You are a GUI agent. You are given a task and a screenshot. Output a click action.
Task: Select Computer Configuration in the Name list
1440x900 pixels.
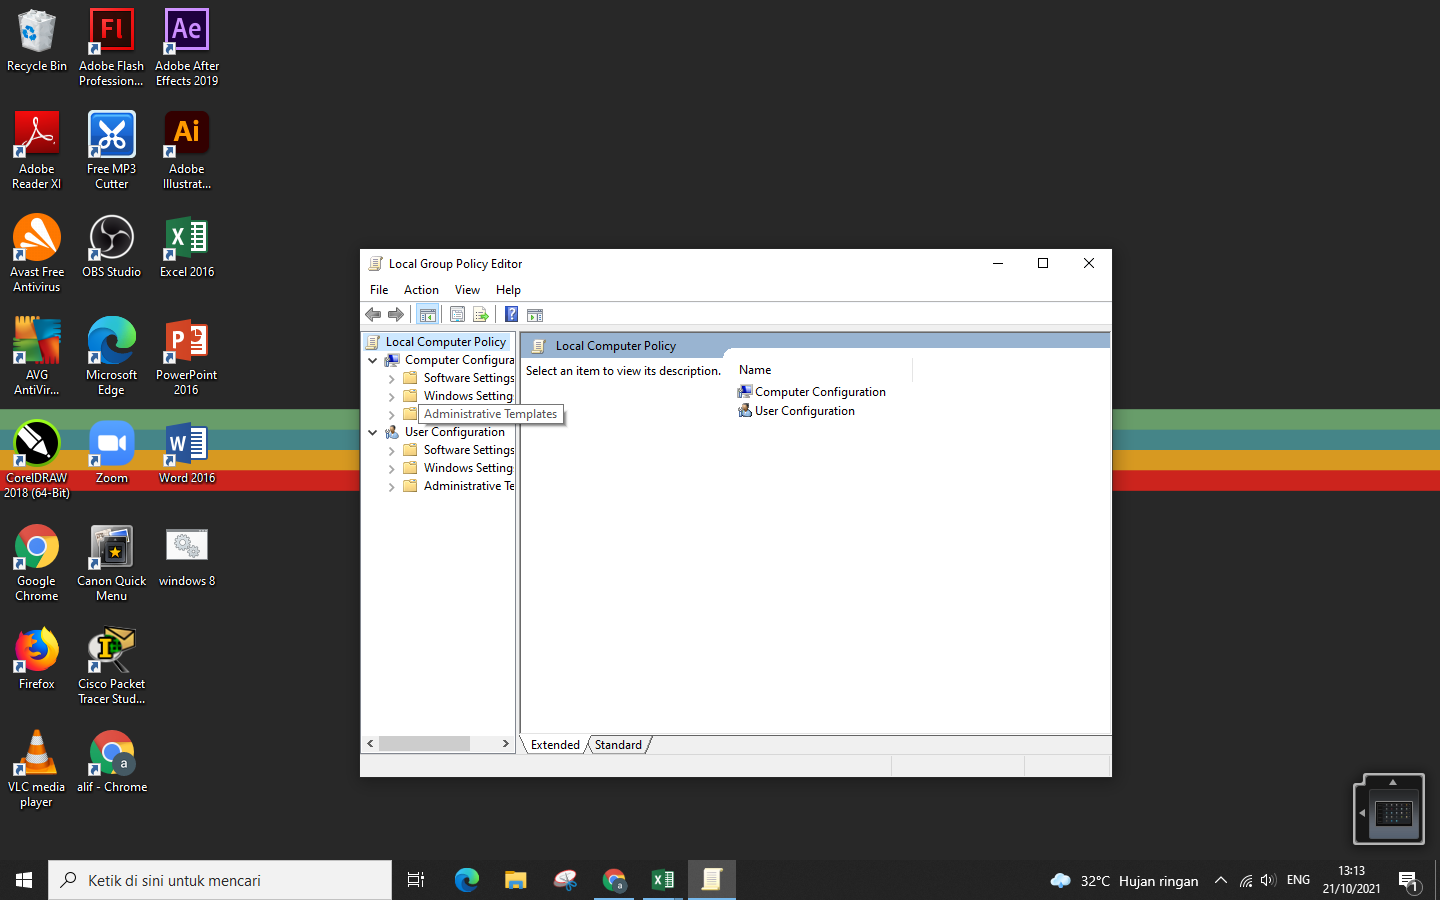tap(819, 392)
